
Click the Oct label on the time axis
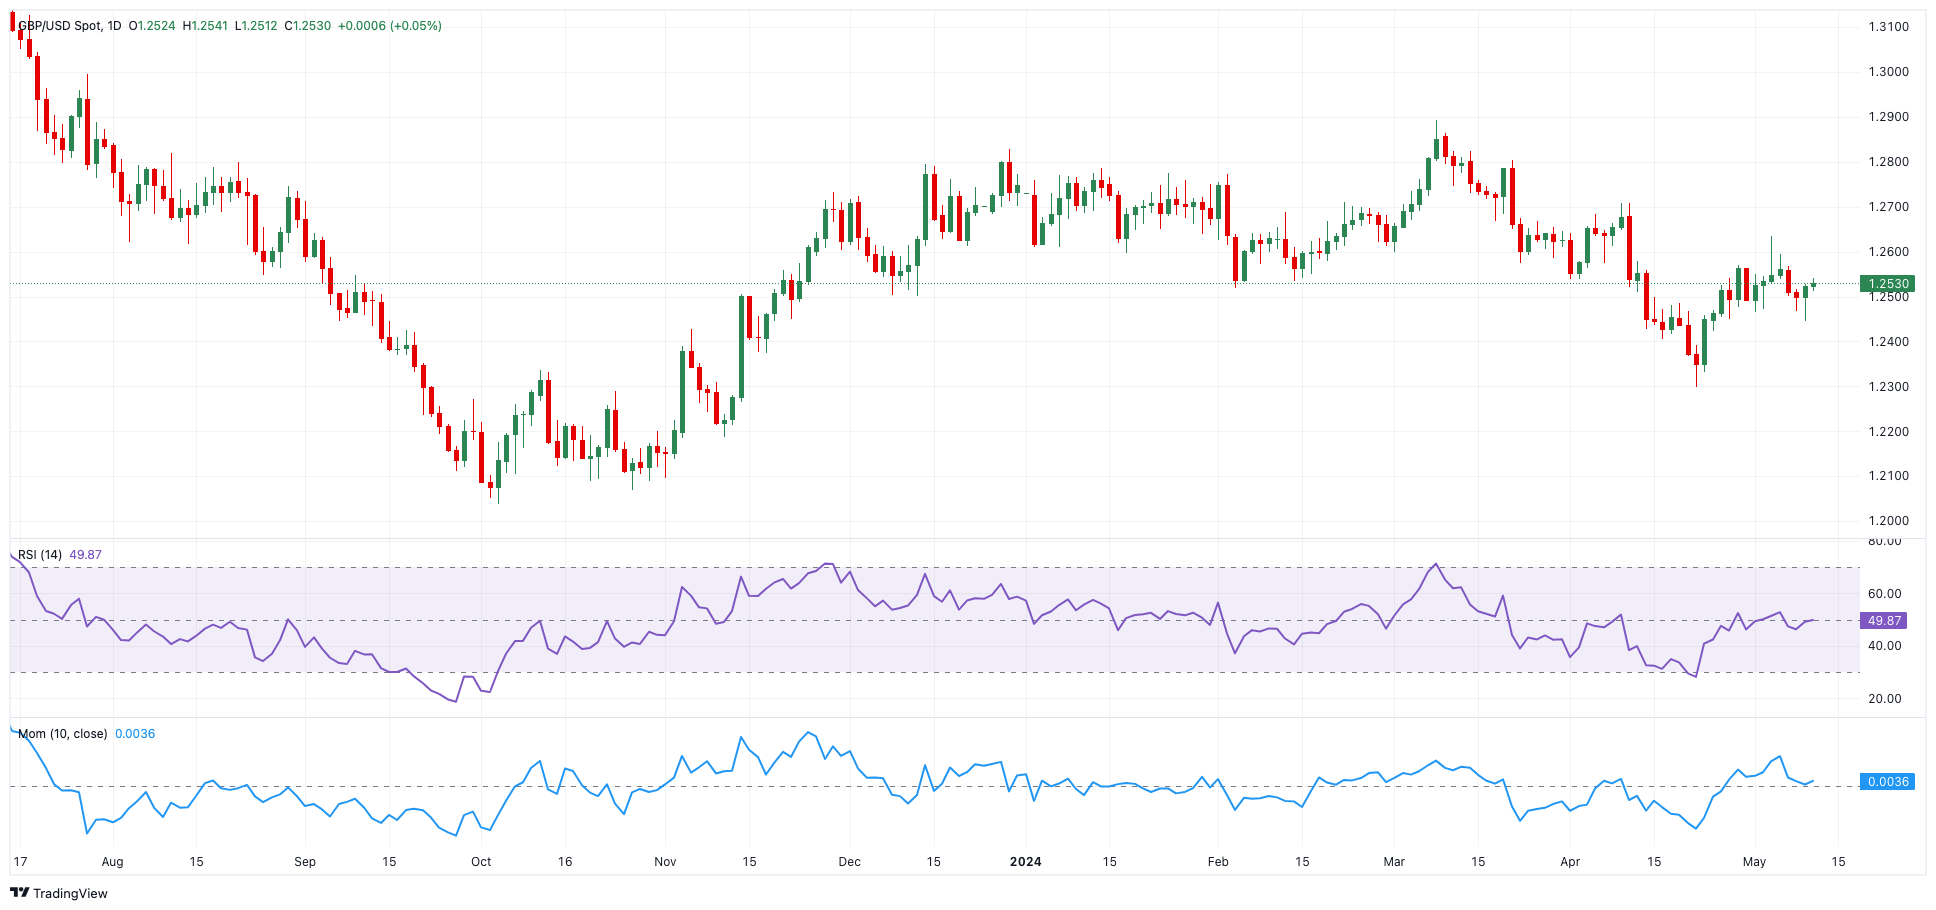click(481, 862)
